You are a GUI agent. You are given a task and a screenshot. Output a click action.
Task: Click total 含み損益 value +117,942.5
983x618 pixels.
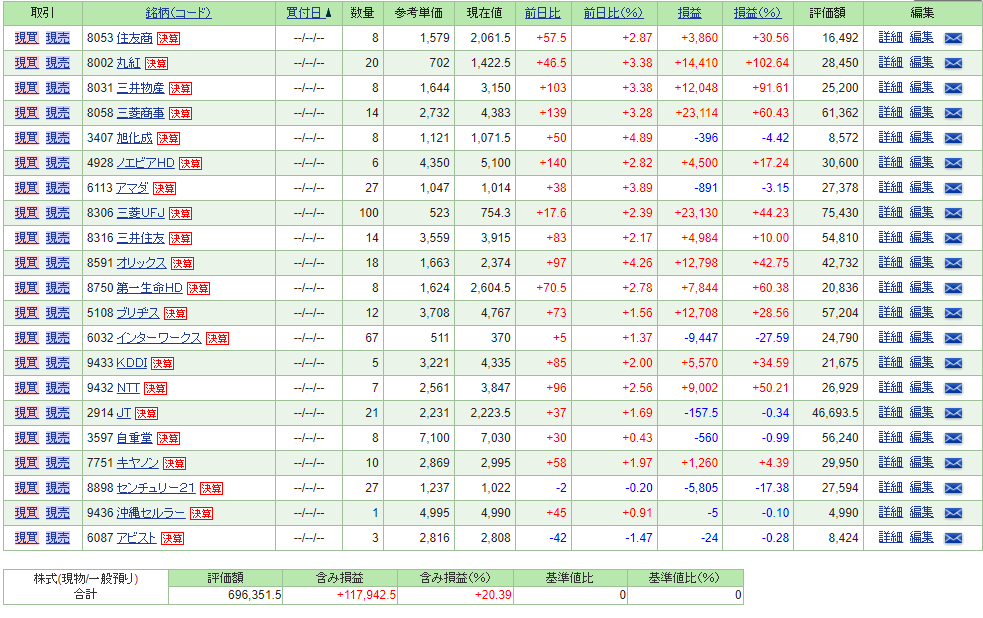pos(366,595)
